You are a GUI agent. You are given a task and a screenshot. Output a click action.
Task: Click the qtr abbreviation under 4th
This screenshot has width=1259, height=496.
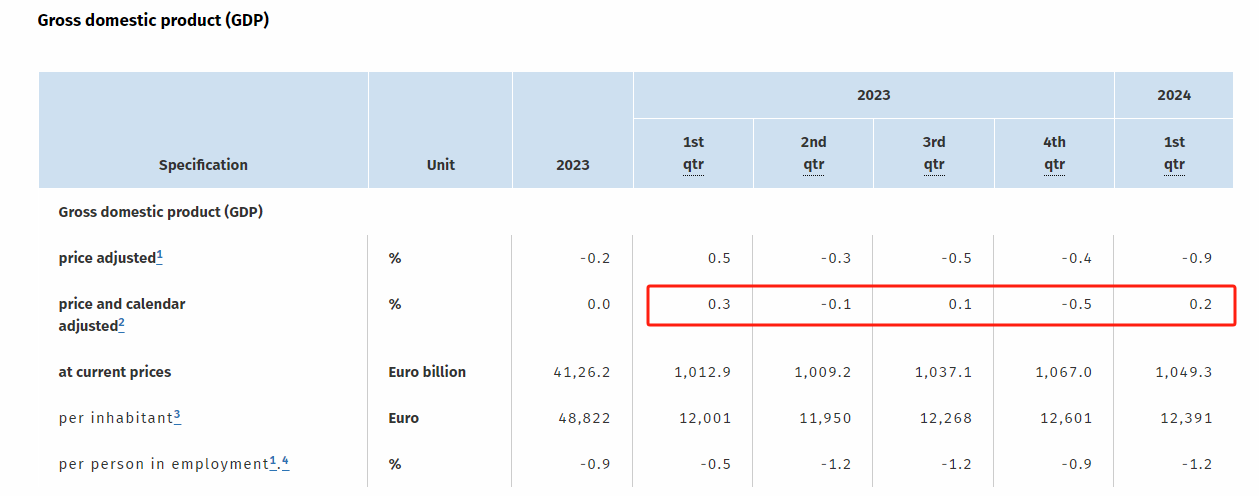[x=1054, y=165]
